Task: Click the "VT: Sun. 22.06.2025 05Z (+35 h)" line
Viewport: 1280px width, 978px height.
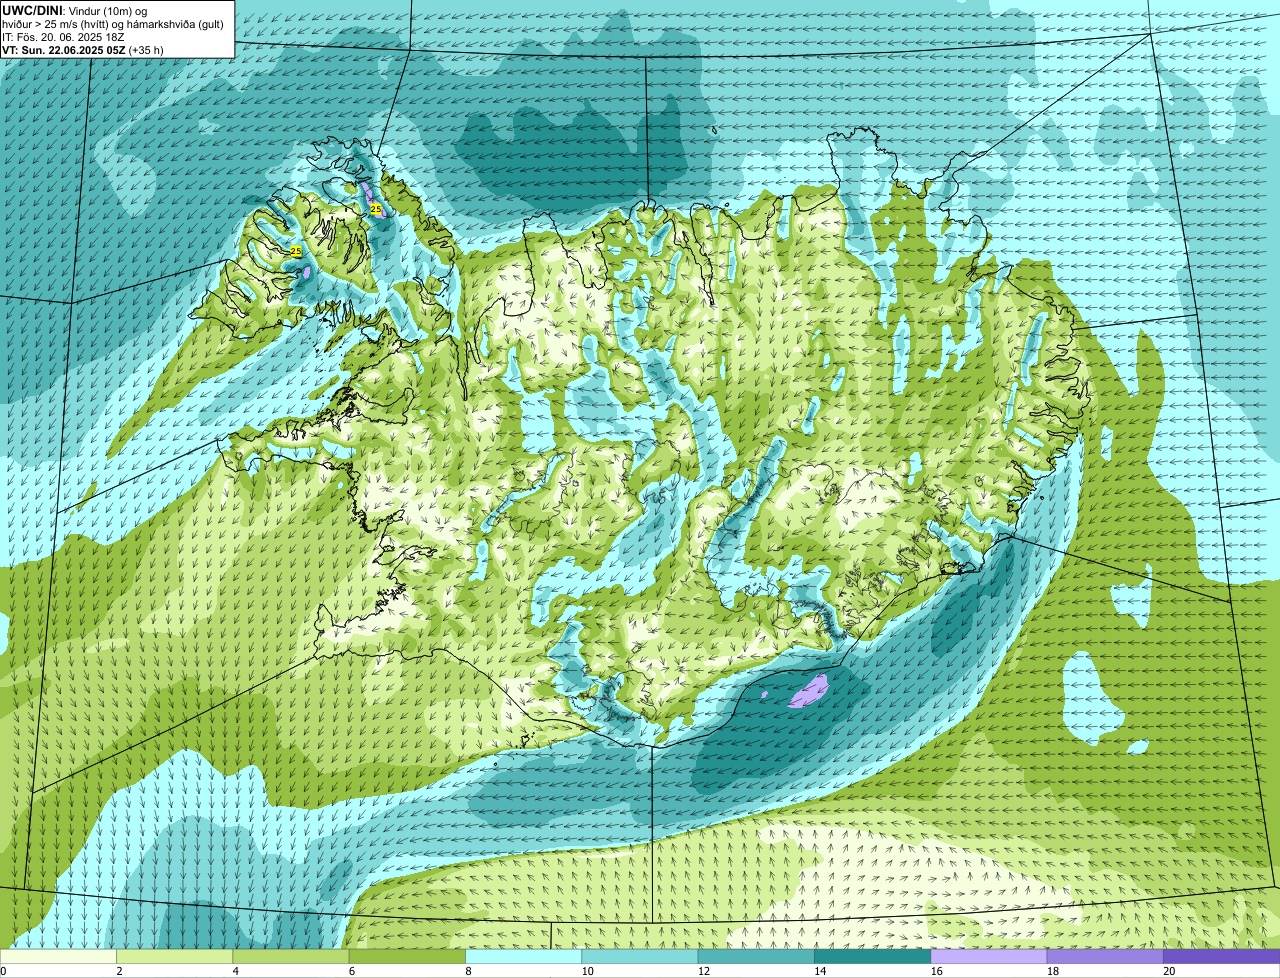Action: pyautogui.click(x=83, y=49)
